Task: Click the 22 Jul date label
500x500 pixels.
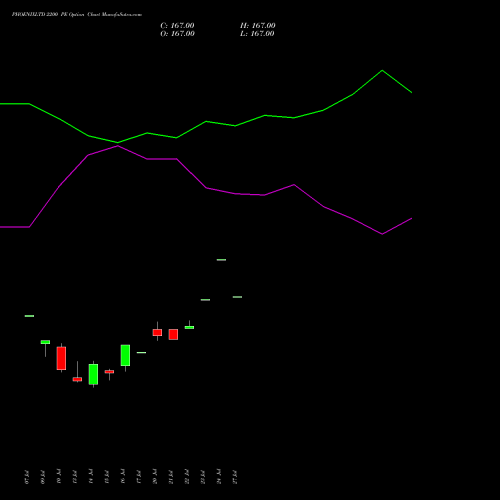Action: tap(187, 476)
